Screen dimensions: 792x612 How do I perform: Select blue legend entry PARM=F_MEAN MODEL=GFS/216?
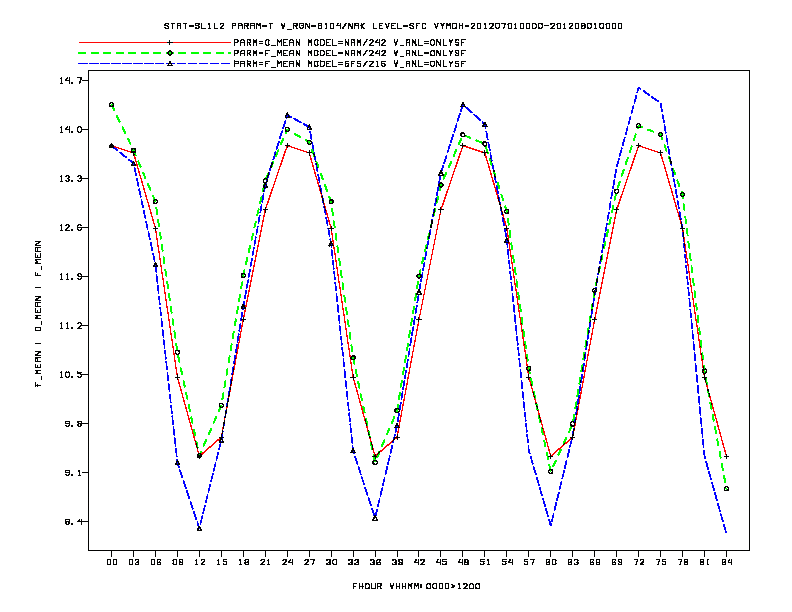pyautogui.click(x=350, y=64)
